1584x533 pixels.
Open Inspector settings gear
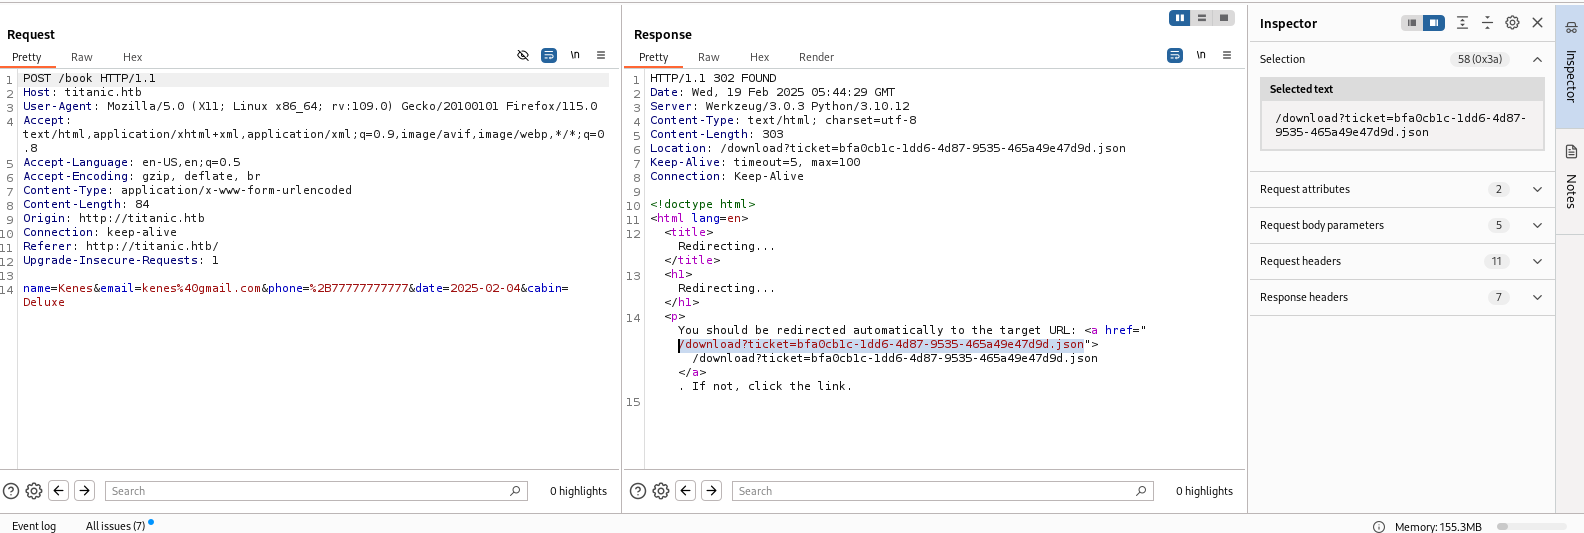click(x=1512, y=23)
